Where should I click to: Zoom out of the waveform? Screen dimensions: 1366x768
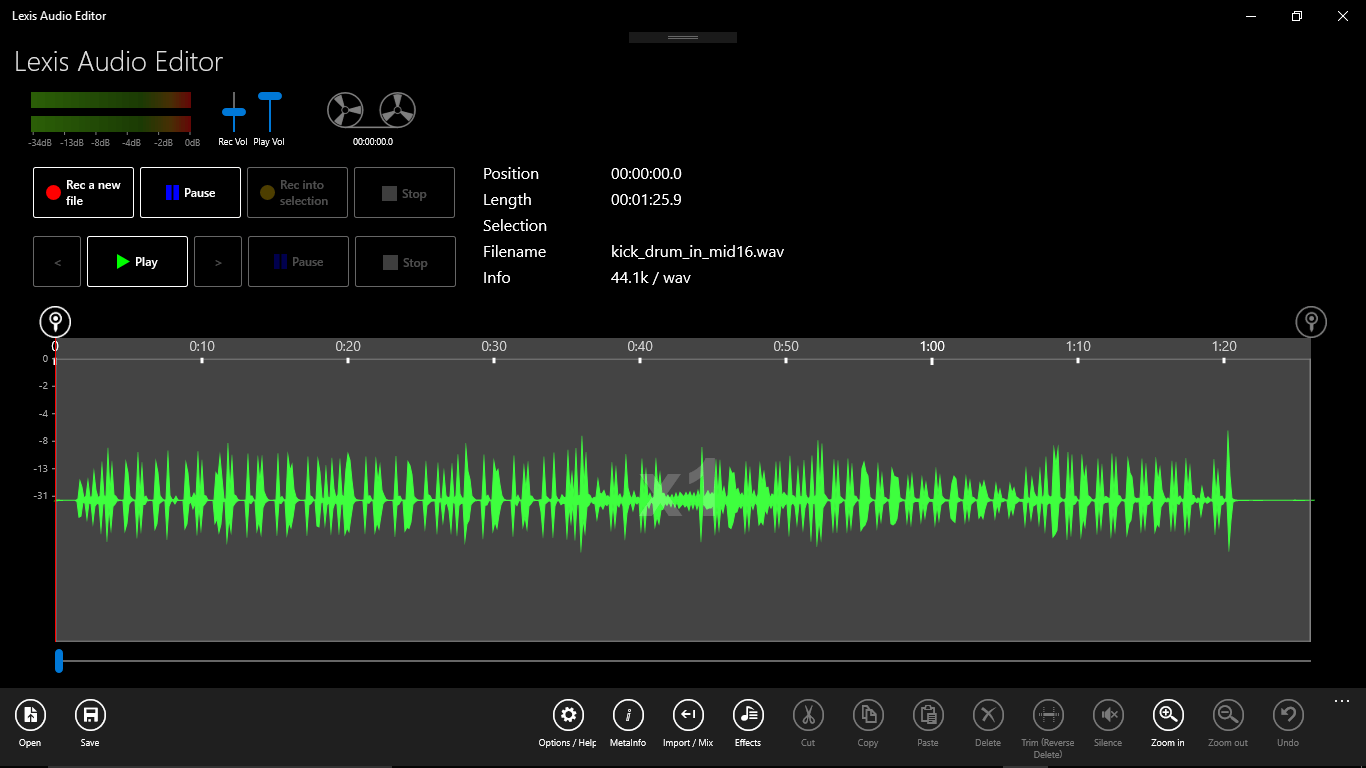(x=1227, y=715)
